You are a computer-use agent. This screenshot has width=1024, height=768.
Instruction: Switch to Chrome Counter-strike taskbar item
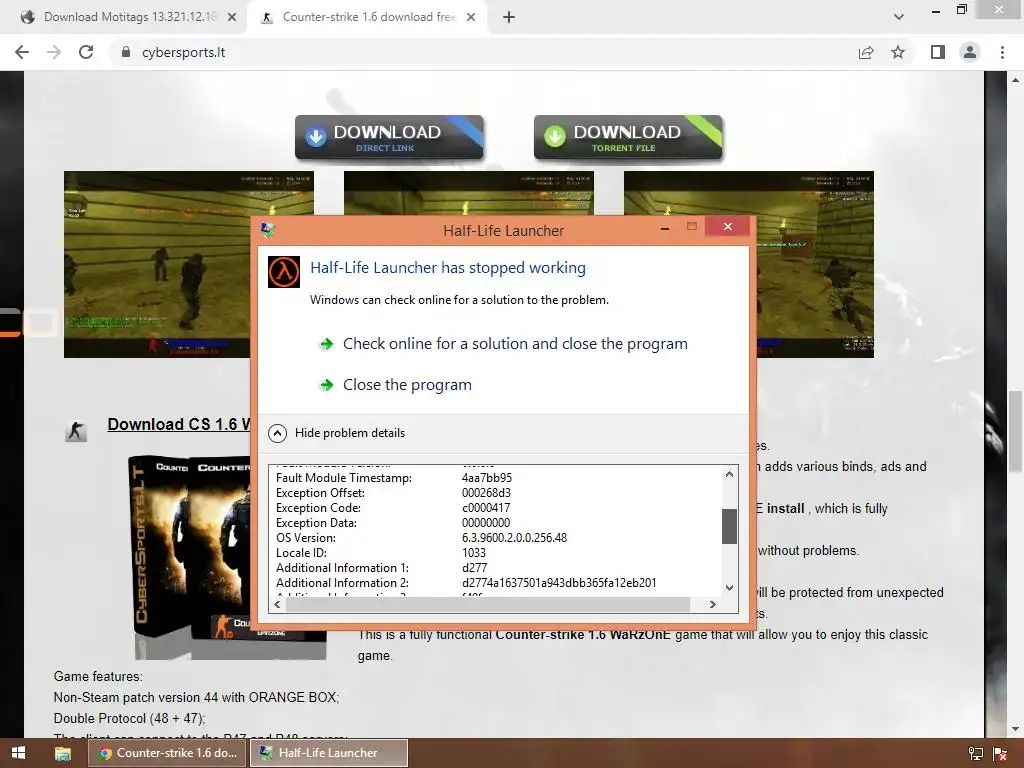point(167,753)
